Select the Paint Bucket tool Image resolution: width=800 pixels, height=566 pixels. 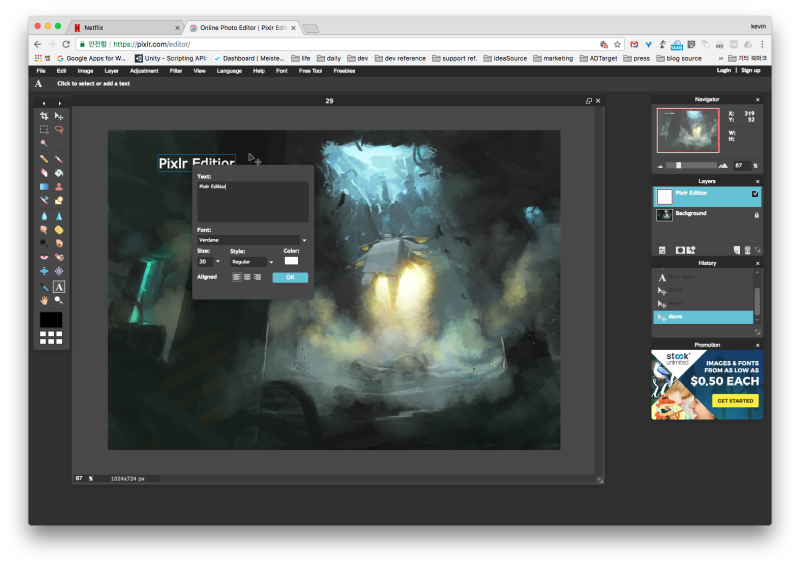[x=59, y=173]
